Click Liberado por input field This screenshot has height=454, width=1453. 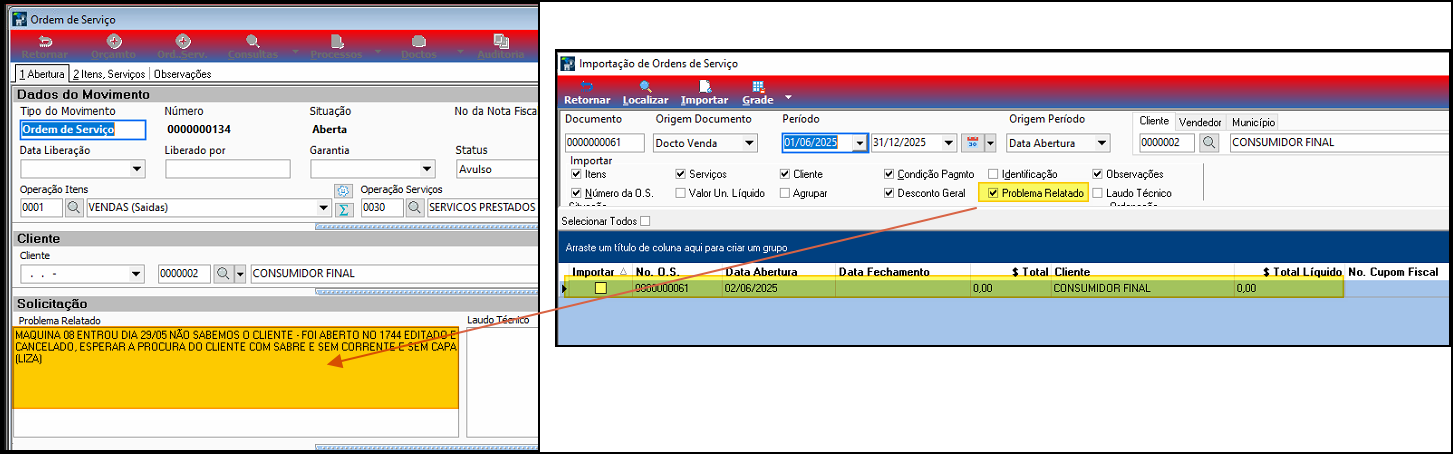(227, 169)
